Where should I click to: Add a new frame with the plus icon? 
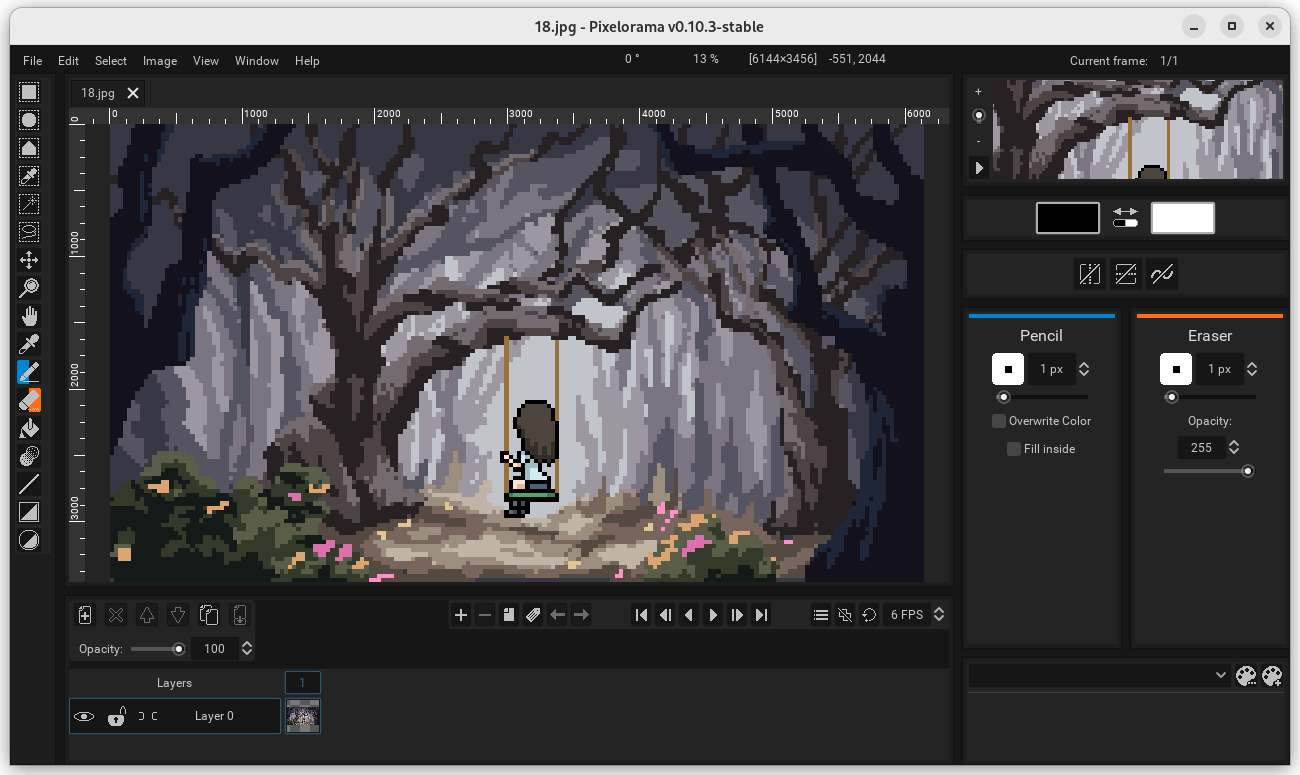point(461,615)
